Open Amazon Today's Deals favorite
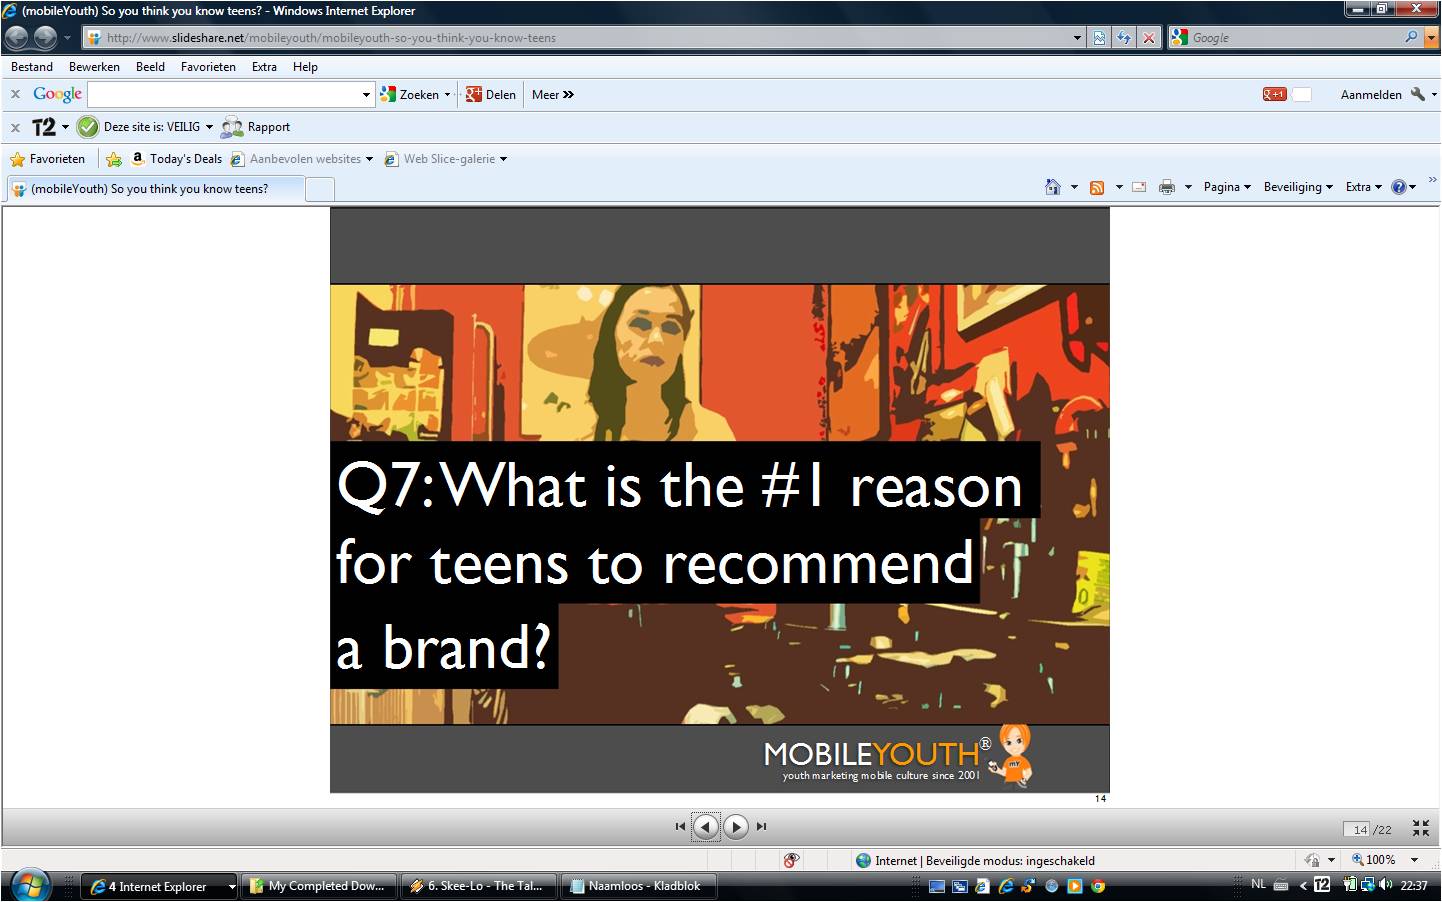 point(177,159)
